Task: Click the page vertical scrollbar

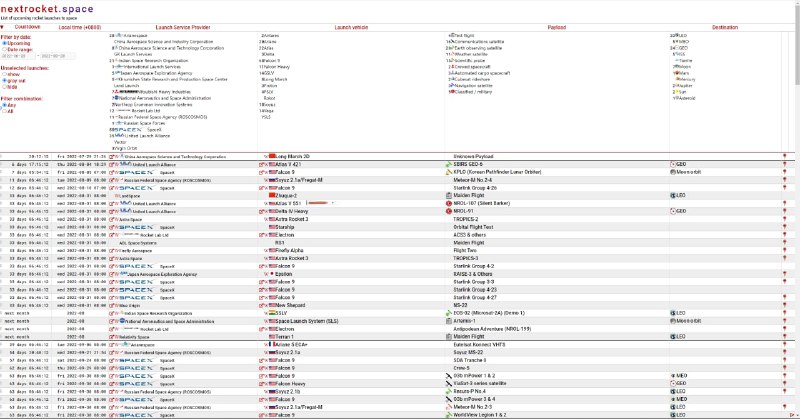Action: (x=797, y=46)
